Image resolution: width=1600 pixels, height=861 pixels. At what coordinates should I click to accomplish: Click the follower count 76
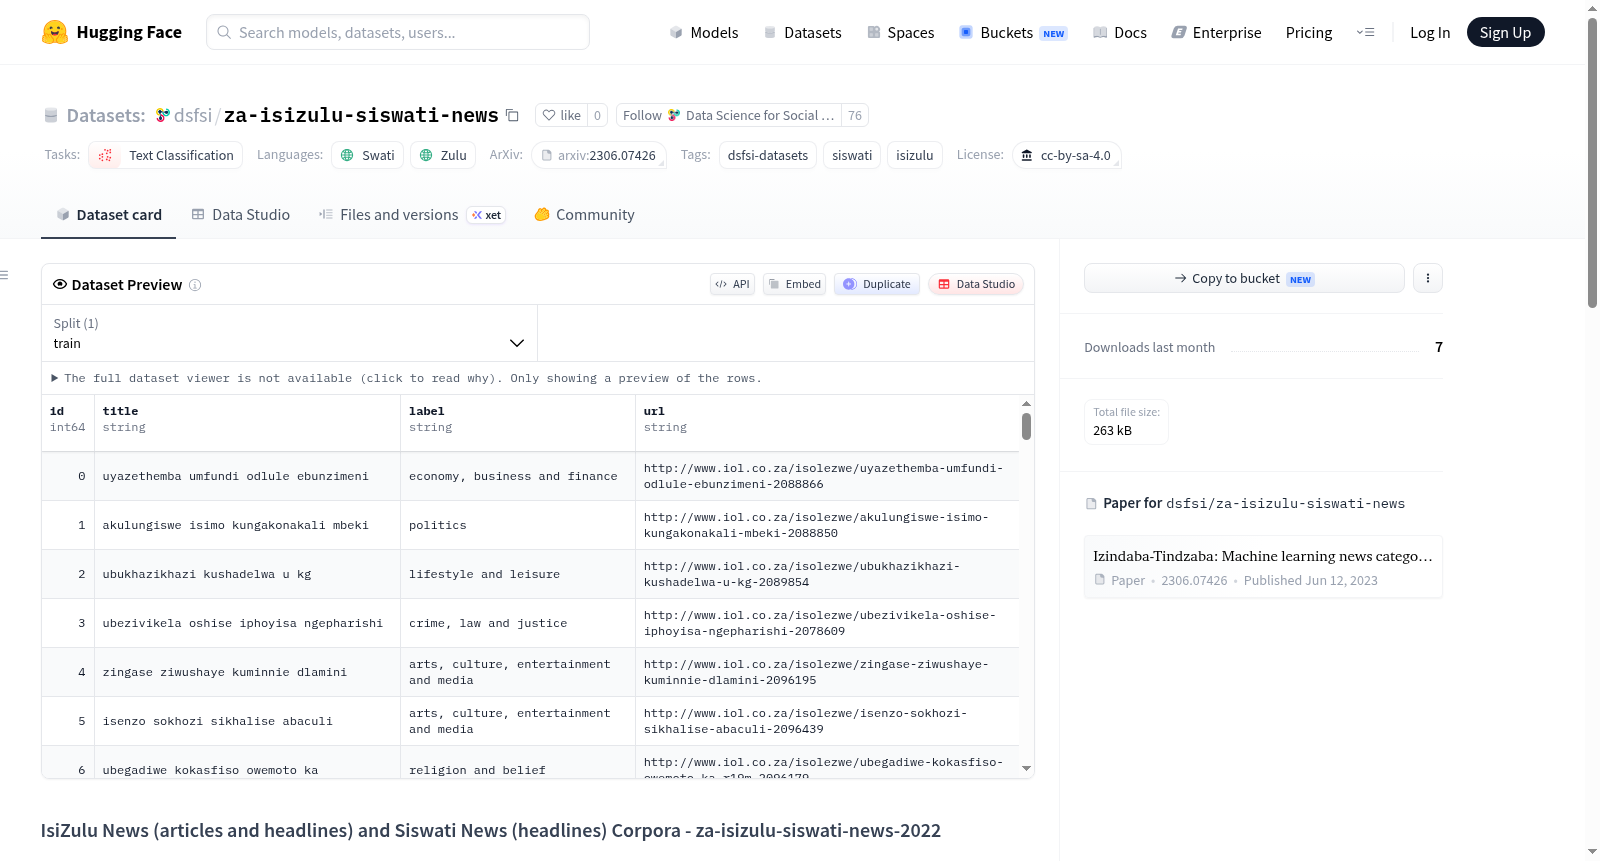click(x=855, y=115)
